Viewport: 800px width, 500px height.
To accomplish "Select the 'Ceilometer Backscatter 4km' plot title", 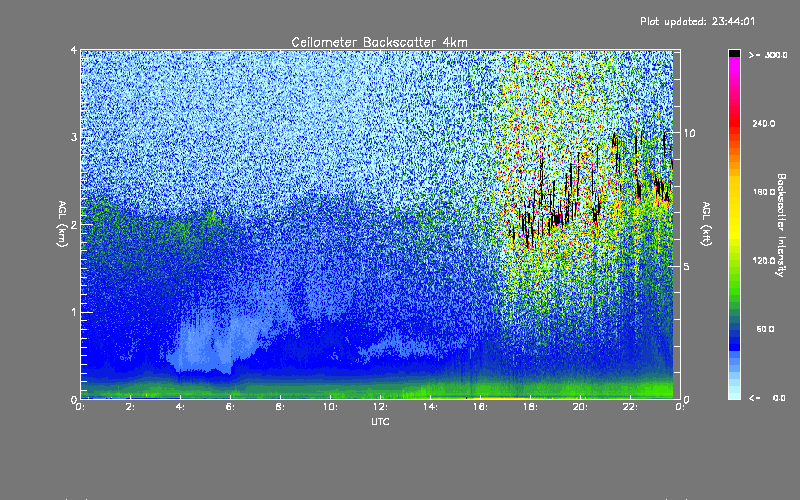I will click(379, 42).
